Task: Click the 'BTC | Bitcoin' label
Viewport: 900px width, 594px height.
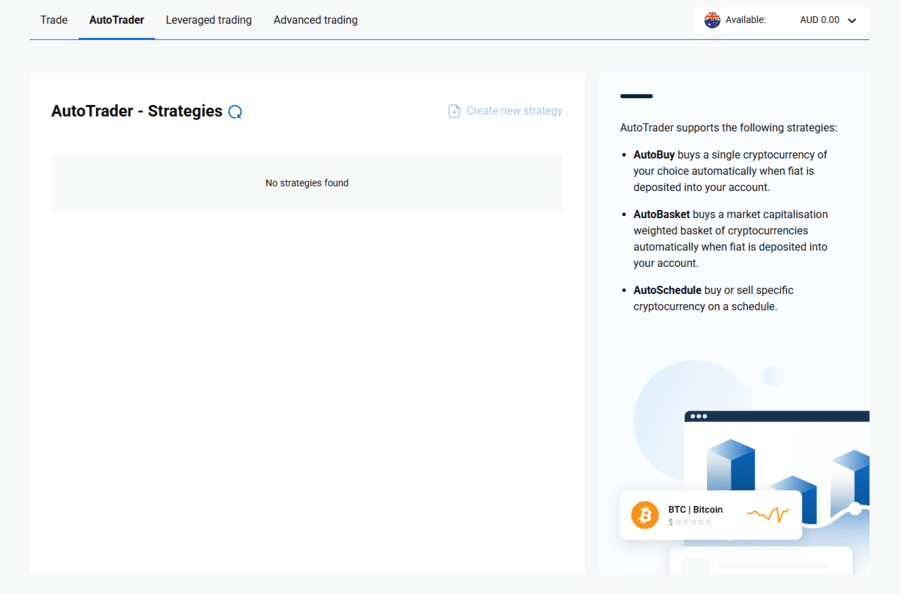Action: [x=695, y=510]
